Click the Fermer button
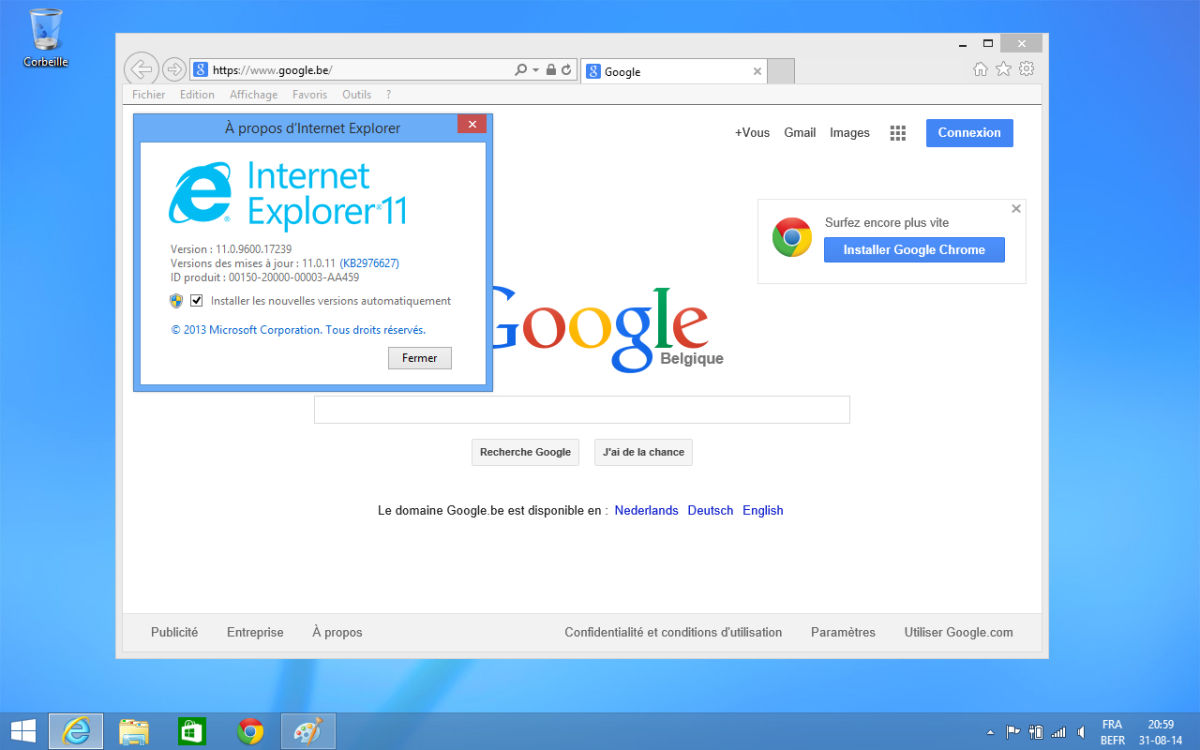Image resolution: width=1200 pixels, height=750 pixels. pos(420,358)
